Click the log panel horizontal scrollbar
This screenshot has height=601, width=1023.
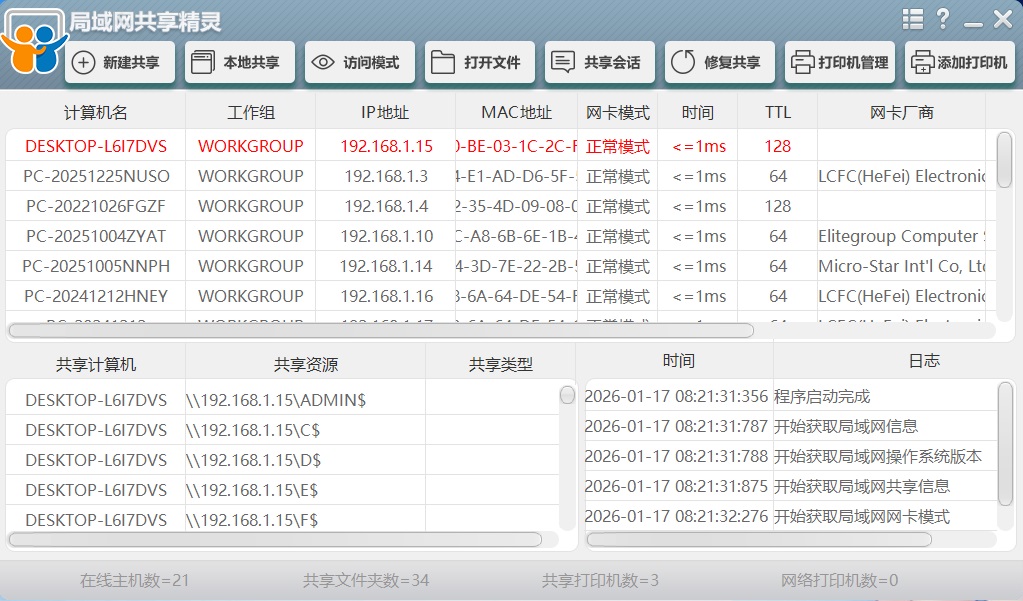coord(758,540)
